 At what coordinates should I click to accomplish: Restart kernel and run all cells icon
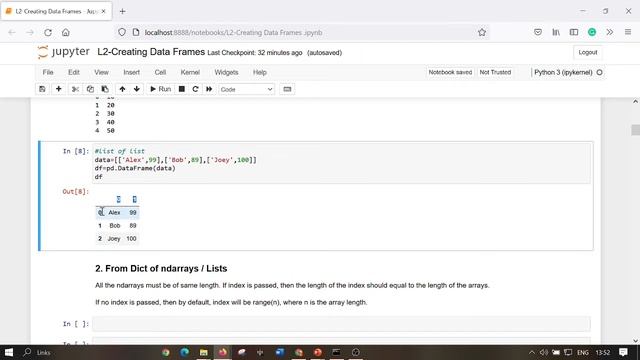pyautogui.click(x=209, y=89)
